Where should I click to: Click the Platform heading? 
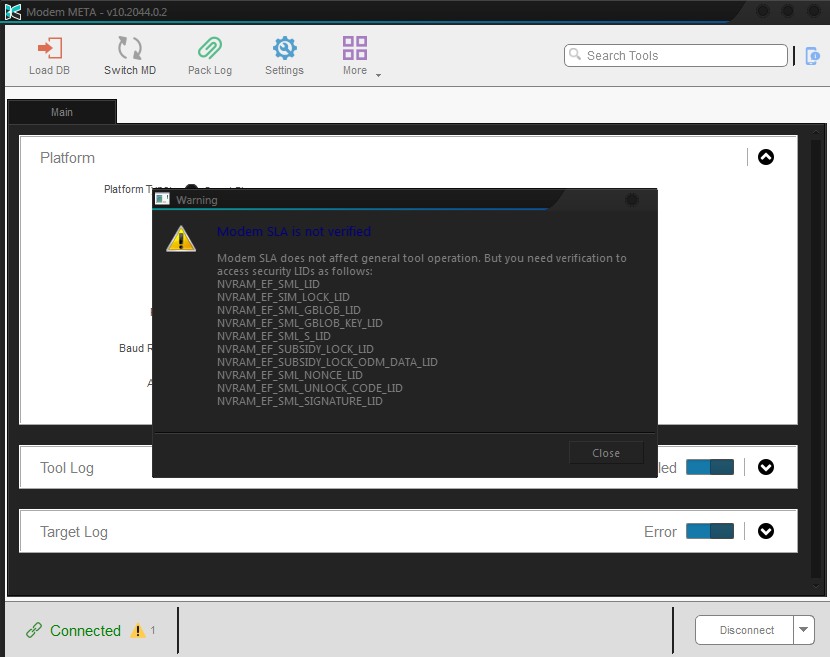tap(67, 158)
